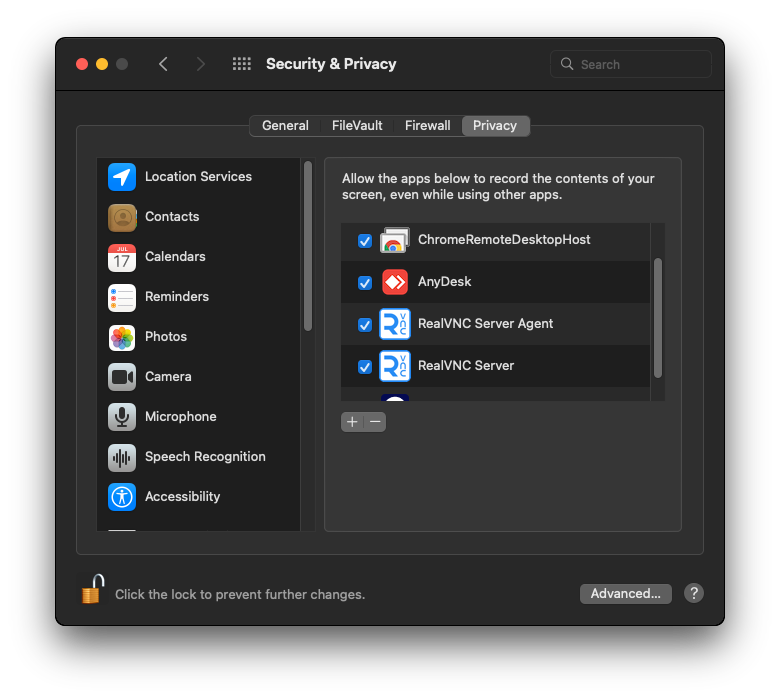This screenshot has width=780, height=699.
Task: Show all preferences grid icon
Action: (241, 64)
